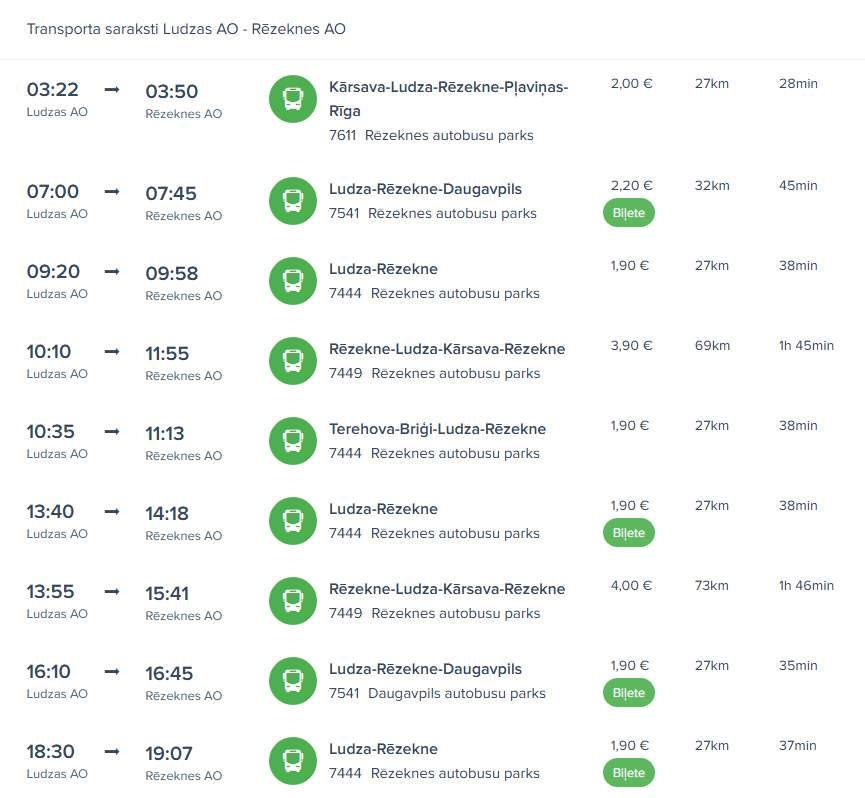Screen dimensions: 865x798
Task: Click the Daugavpils autobusu parks carrier name
Action: 456,693
